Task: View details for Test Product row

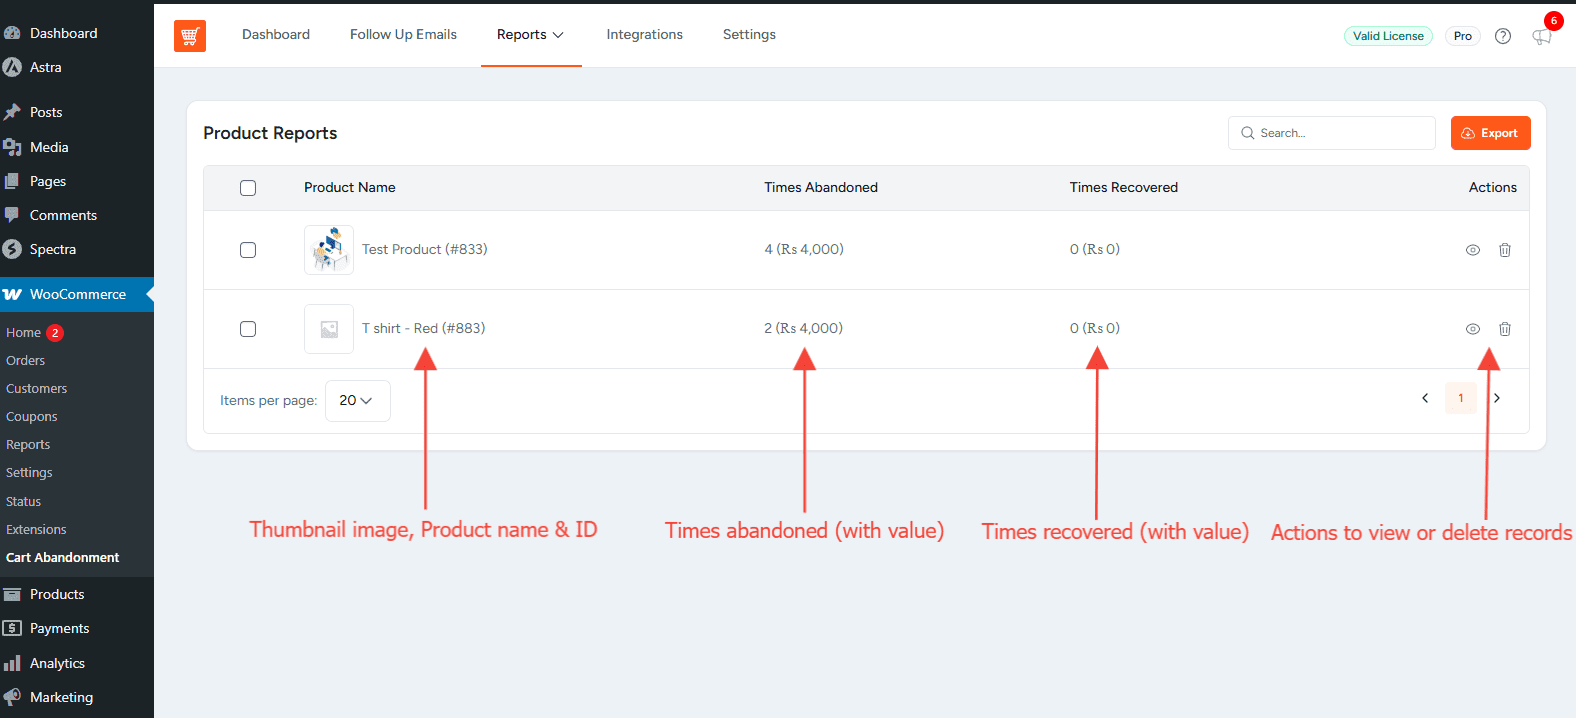Action: 1472,250
